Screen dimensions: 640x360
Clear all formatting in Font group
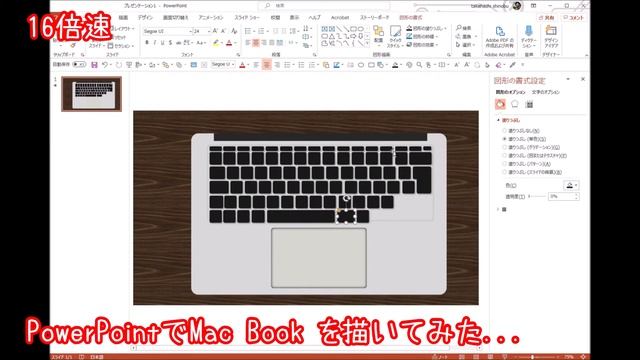pyautogui.click(x=234, y=31)
